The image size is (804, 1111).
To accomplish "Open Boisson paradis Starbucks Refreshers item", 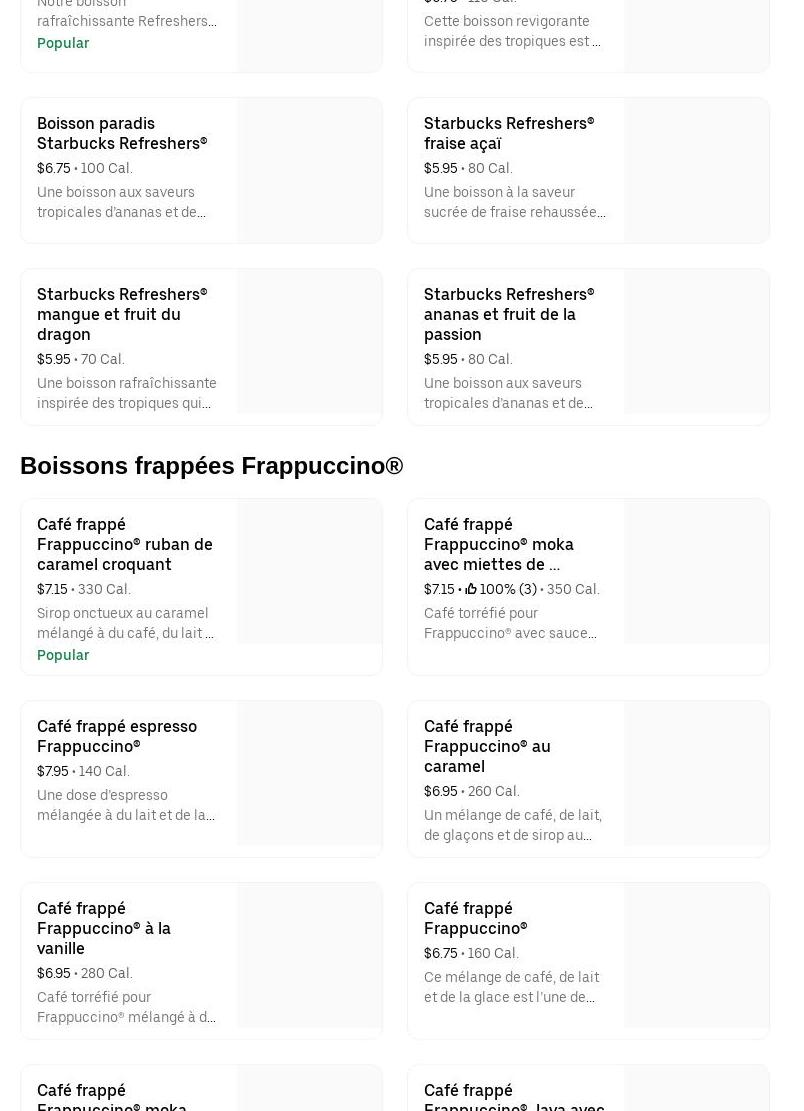I will (x=122, y=133).
